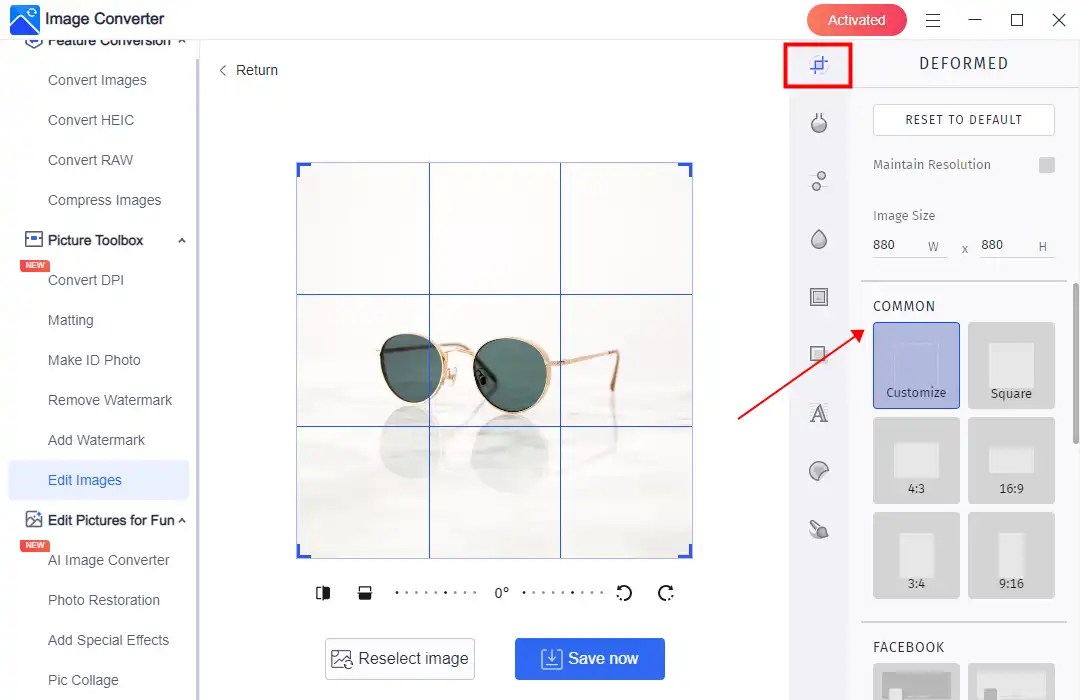This screenshot has width=1080, height=700.
Task: Rotate the image counterclockwise
Action: [x=624, y=592]
